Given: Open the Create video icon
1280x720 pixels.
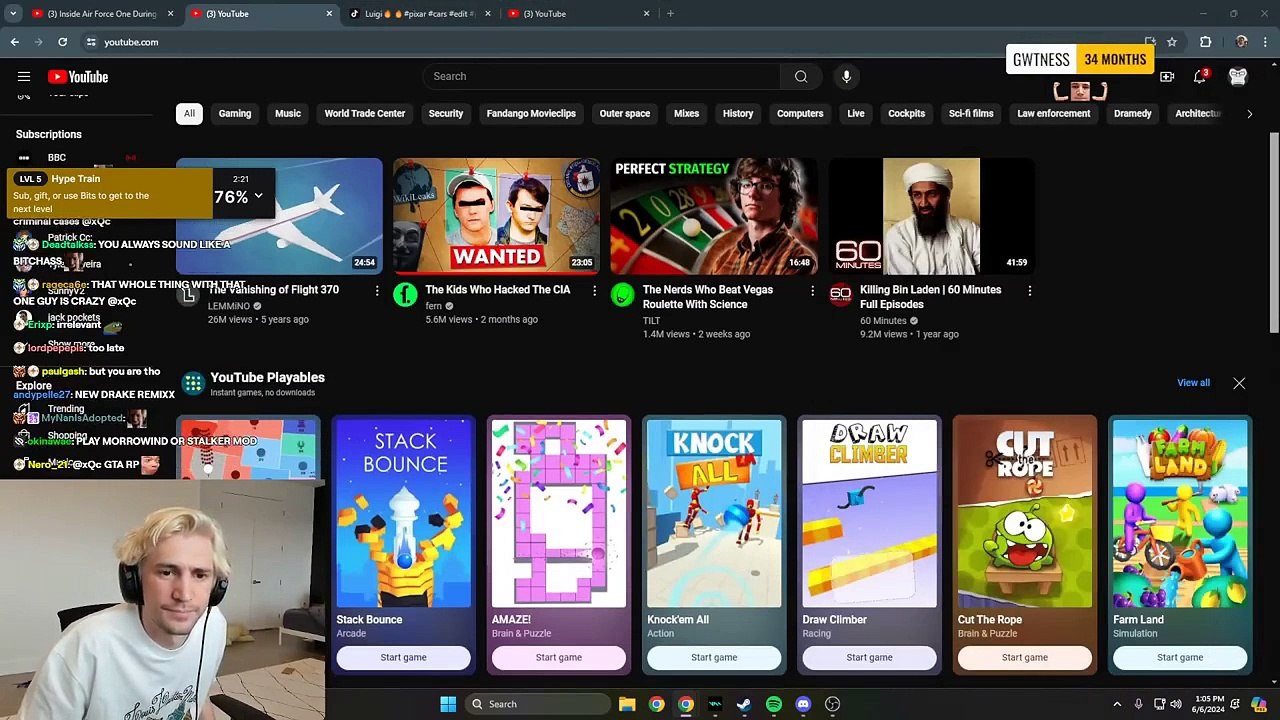Looking at the screenshot, I should pyautogui.click(x=1167, y=77).
